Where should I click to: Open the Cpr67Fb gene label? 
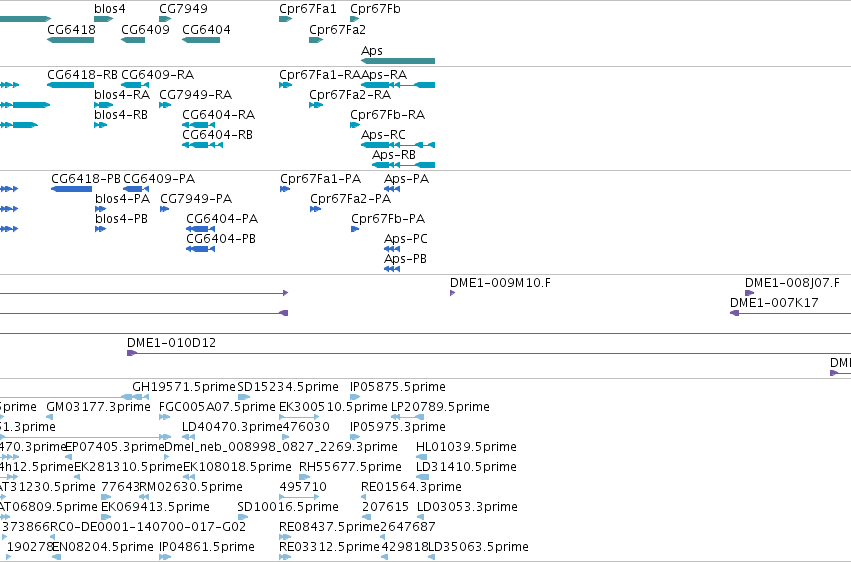pyautogui.click(x=376, y=9)
